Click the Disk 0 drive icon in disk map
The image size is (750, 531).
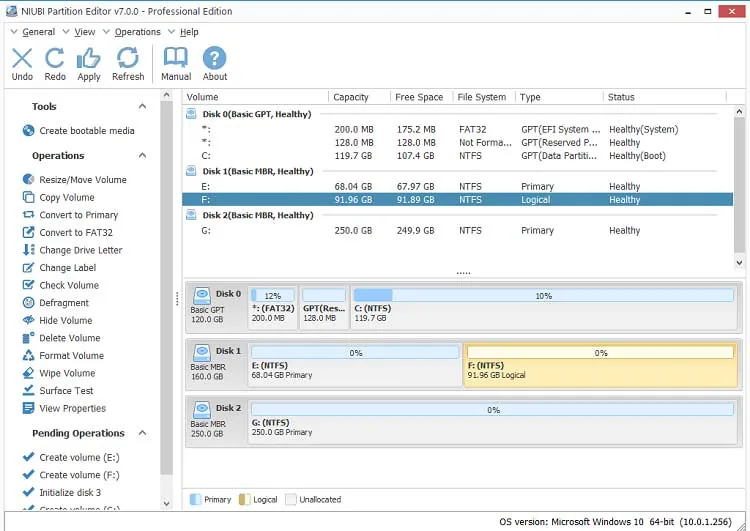[x=202, y=295]
